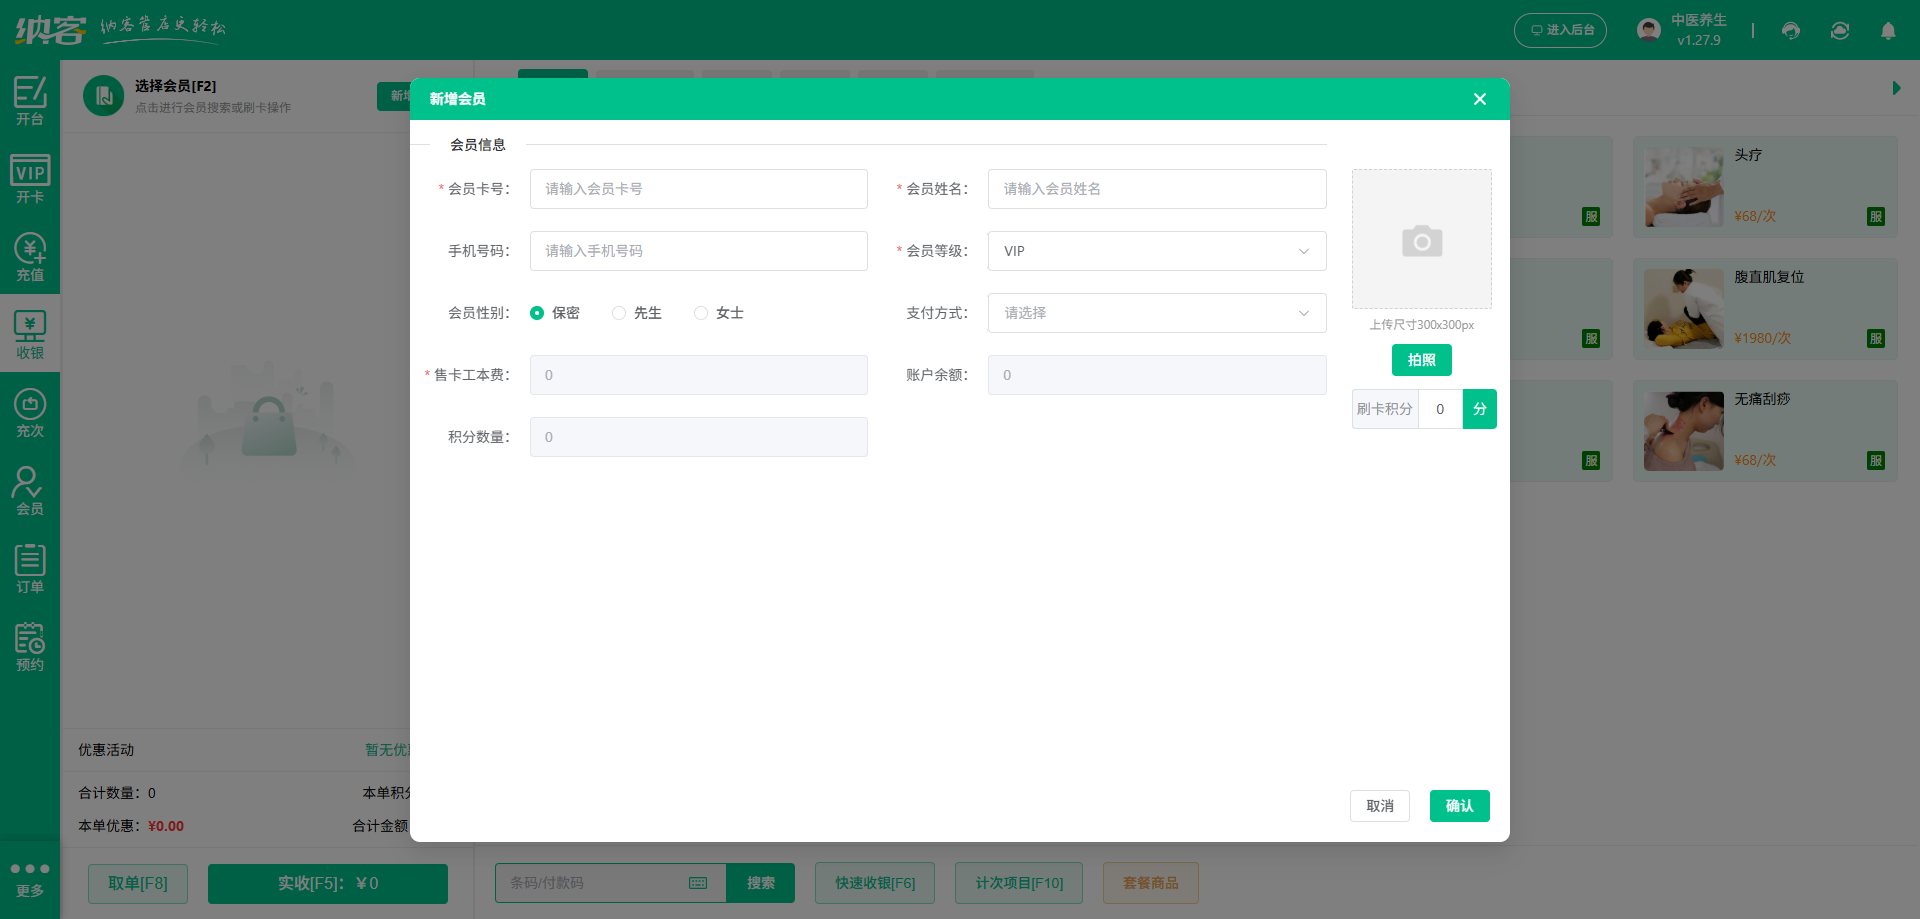Open the 开台 sidebar icon
This screenshot has height=919, width=1920.
coord(30,100)
